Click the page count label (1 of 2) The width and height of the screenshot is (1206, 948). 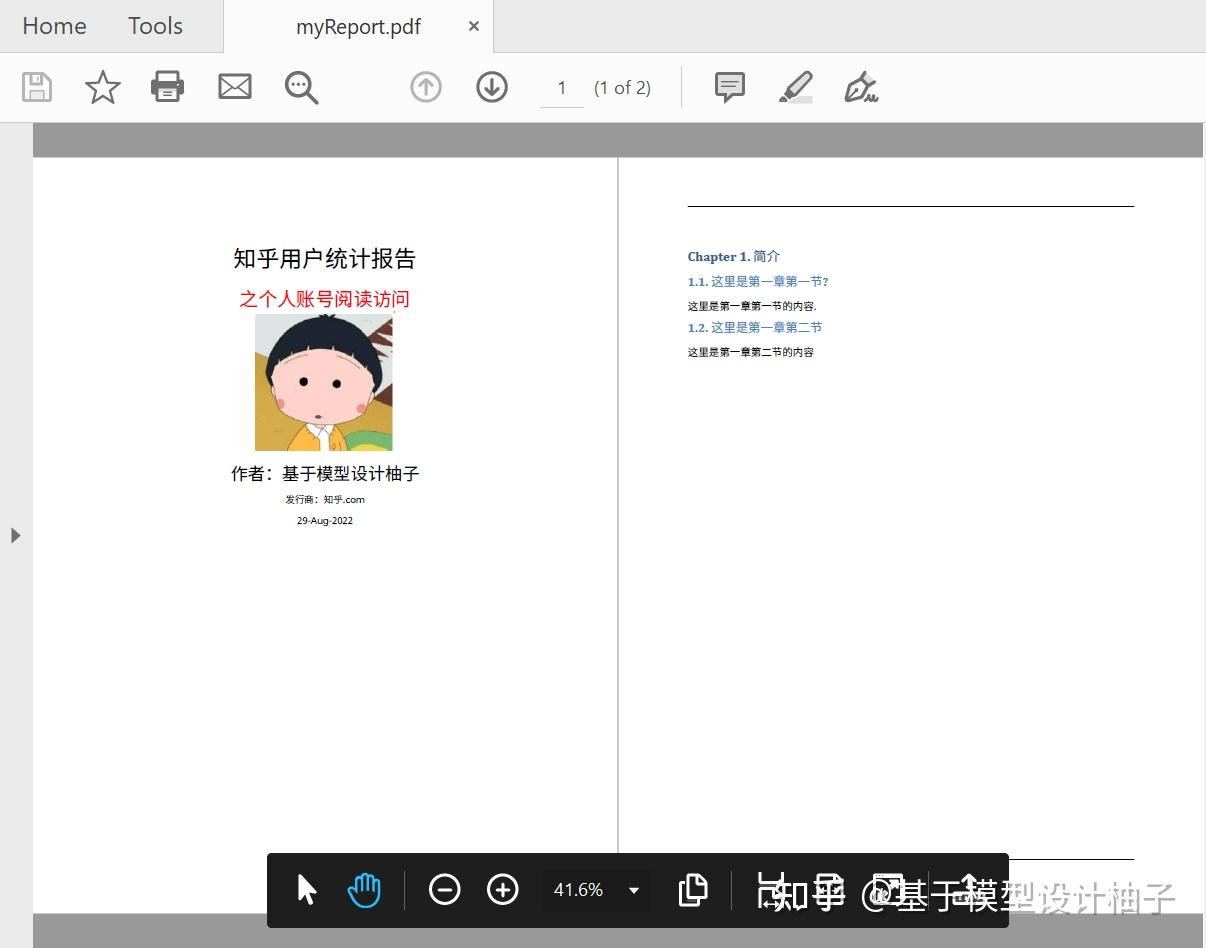tap(622, 88)
